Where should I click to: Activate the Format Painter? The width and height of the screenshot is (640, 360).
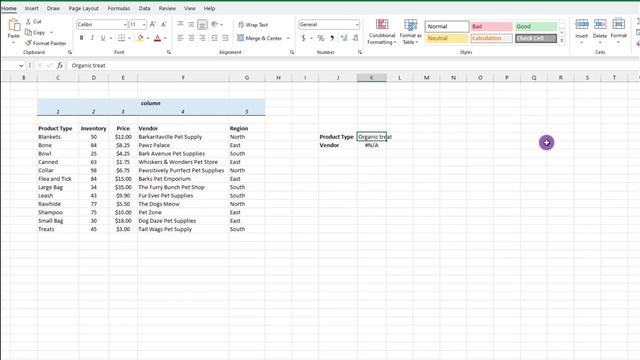click(45, 43)
